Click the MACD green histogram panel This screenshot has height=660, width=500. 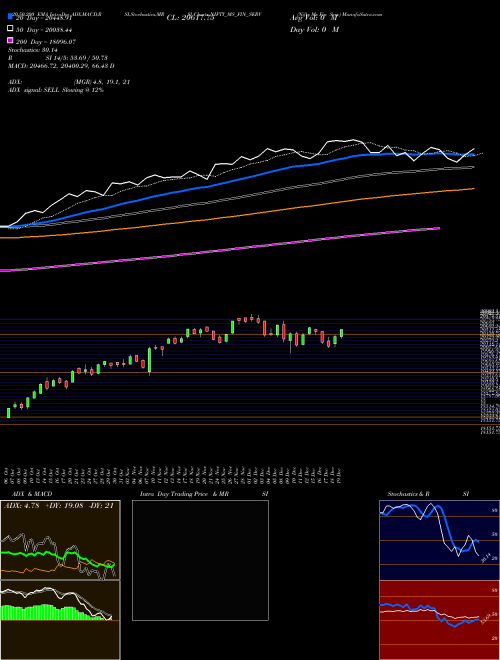[60, 620]
